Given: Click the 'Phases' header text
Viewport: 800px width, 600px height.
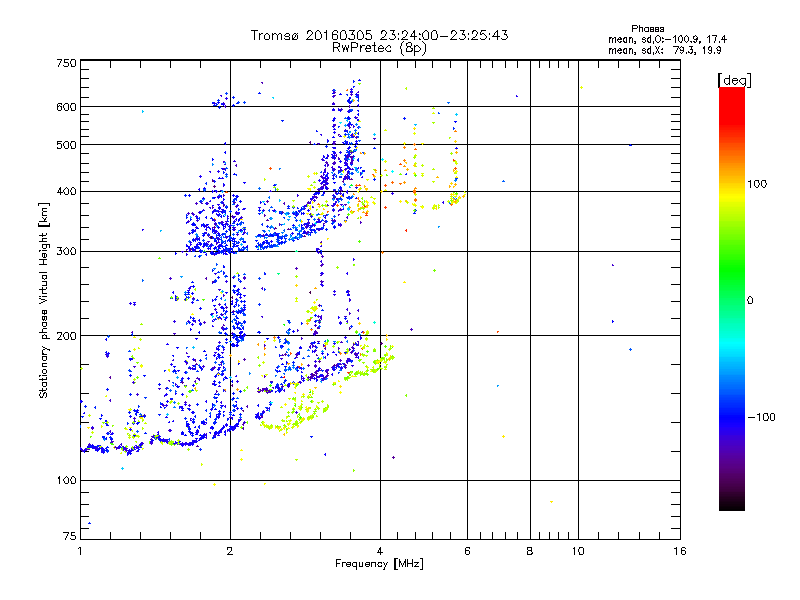Looking at the screenshot, I should (x=647, y=29).
